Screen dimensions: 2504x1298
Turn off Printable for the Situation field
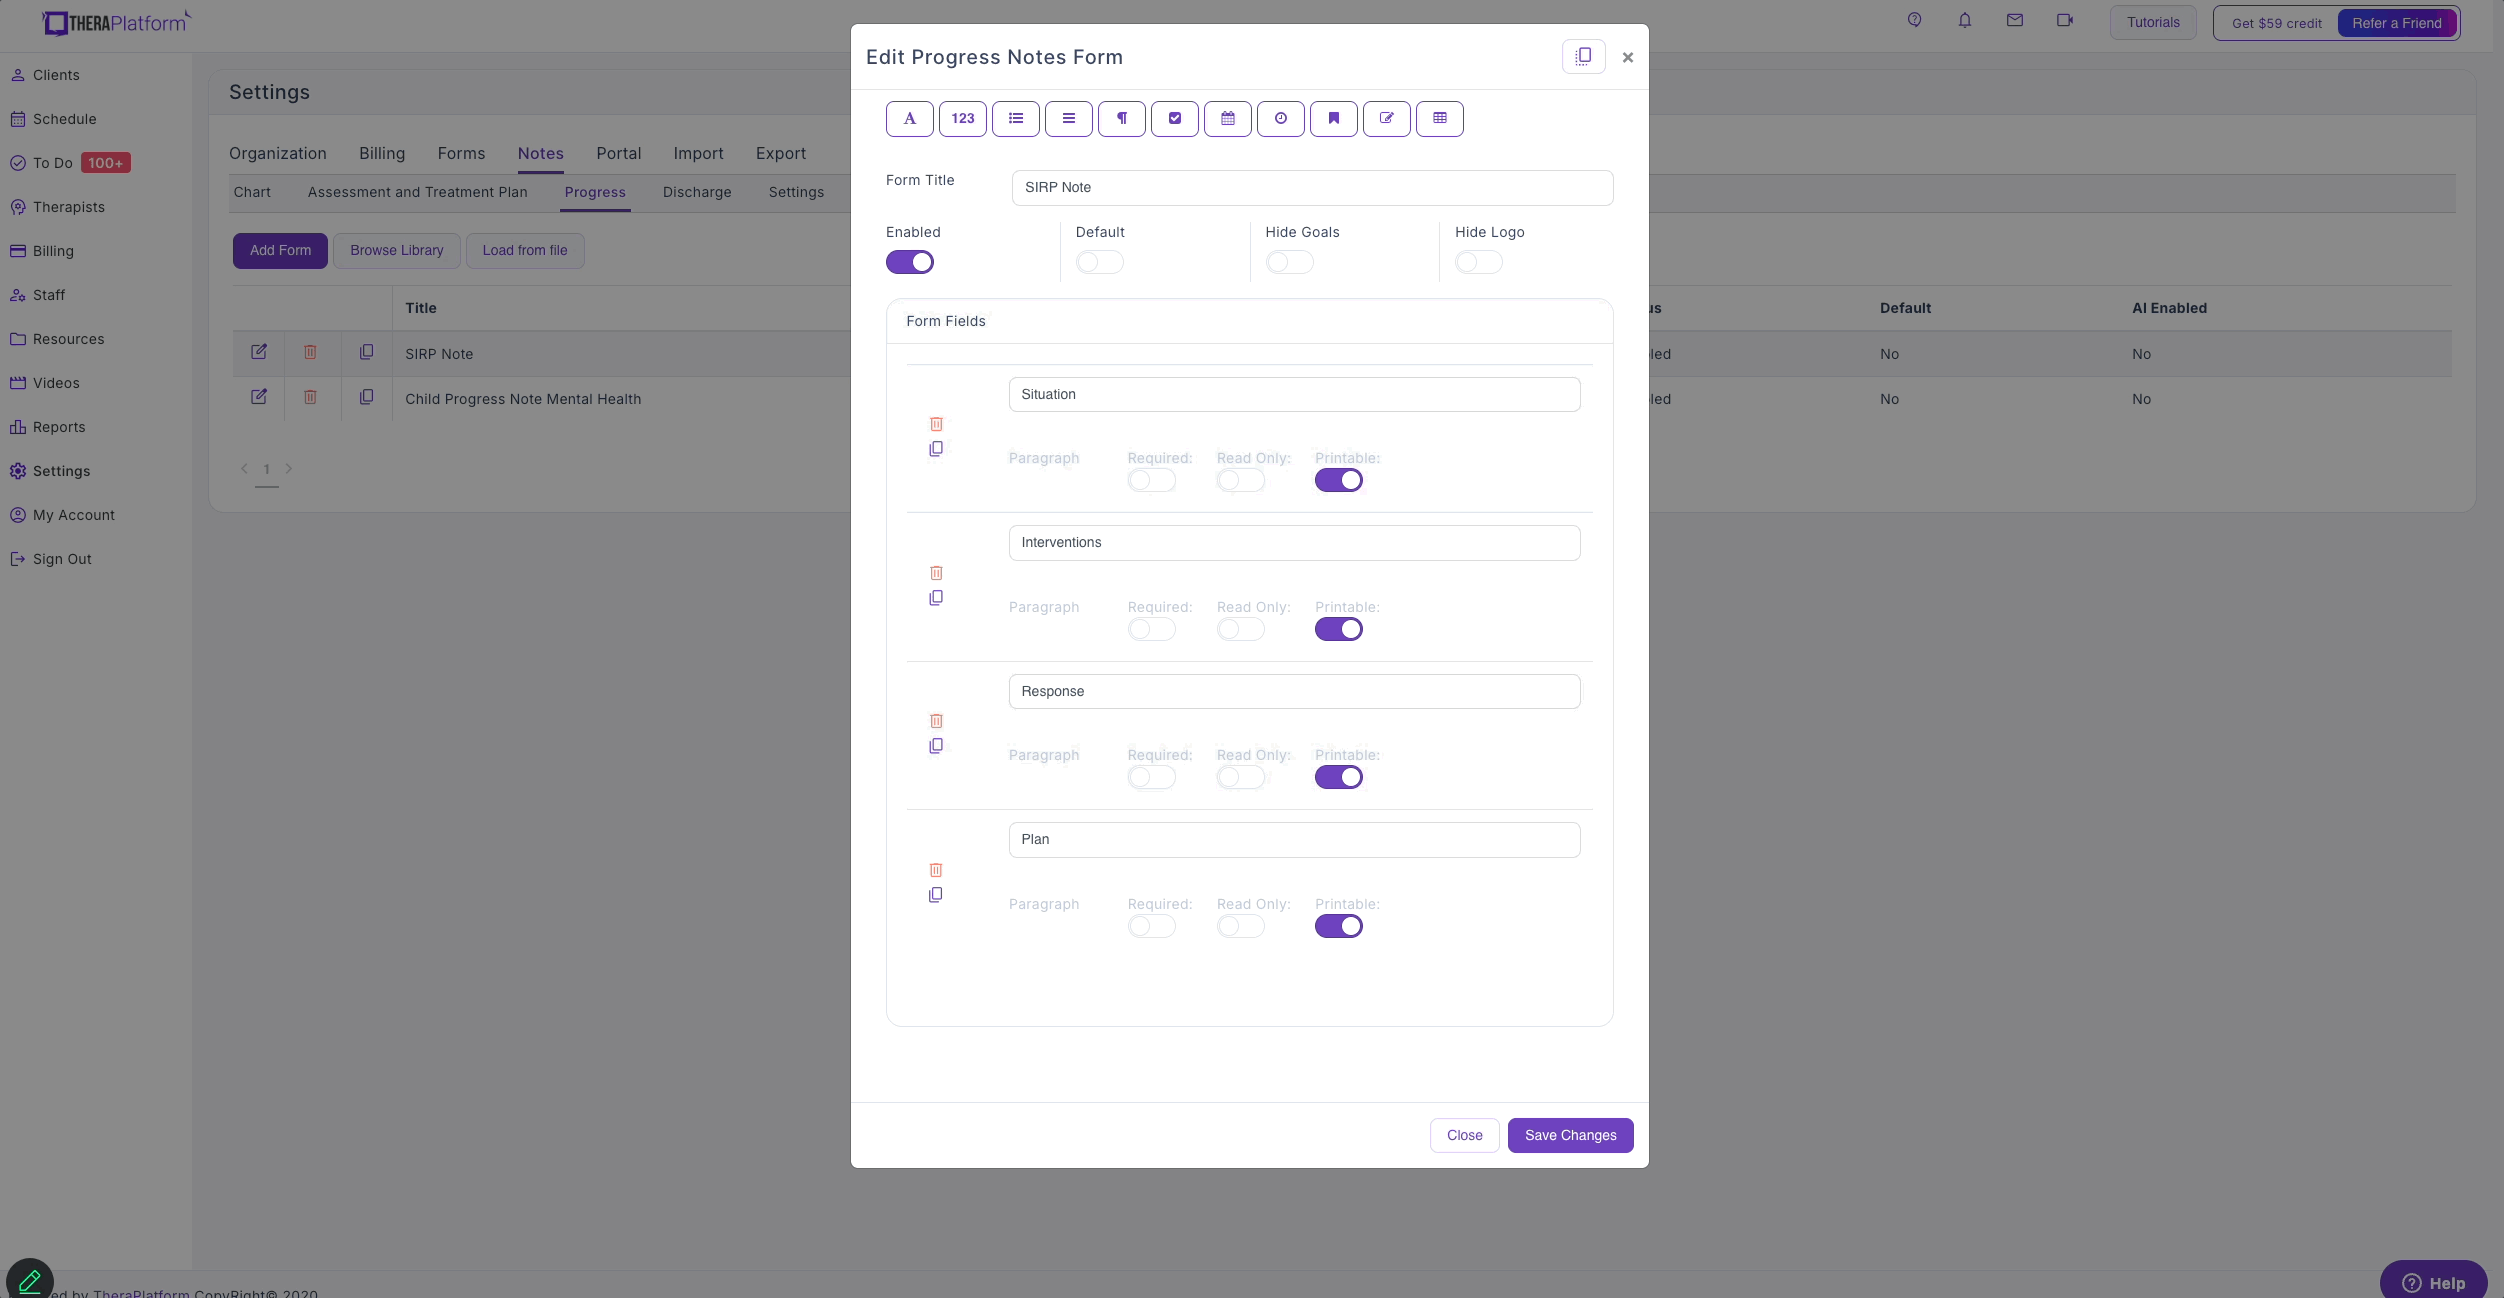click(1339, 480)
